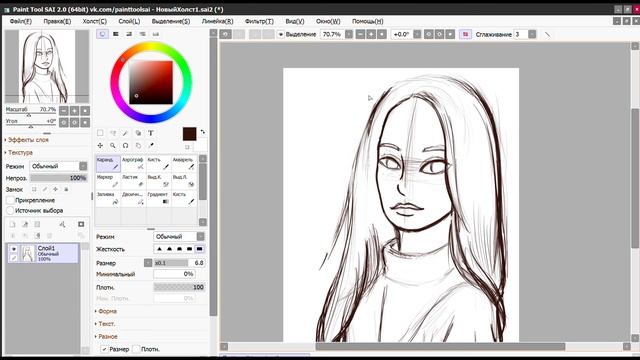
Task: Select the Hand pan tool
Action: pos(138,145)
